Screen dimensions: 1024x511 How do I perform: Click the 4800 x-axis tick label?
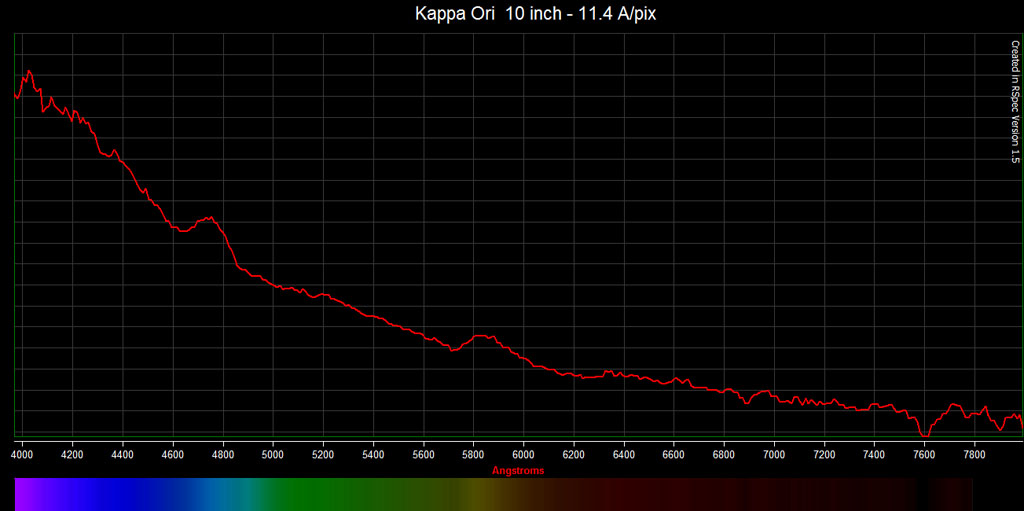pos(223,454)
